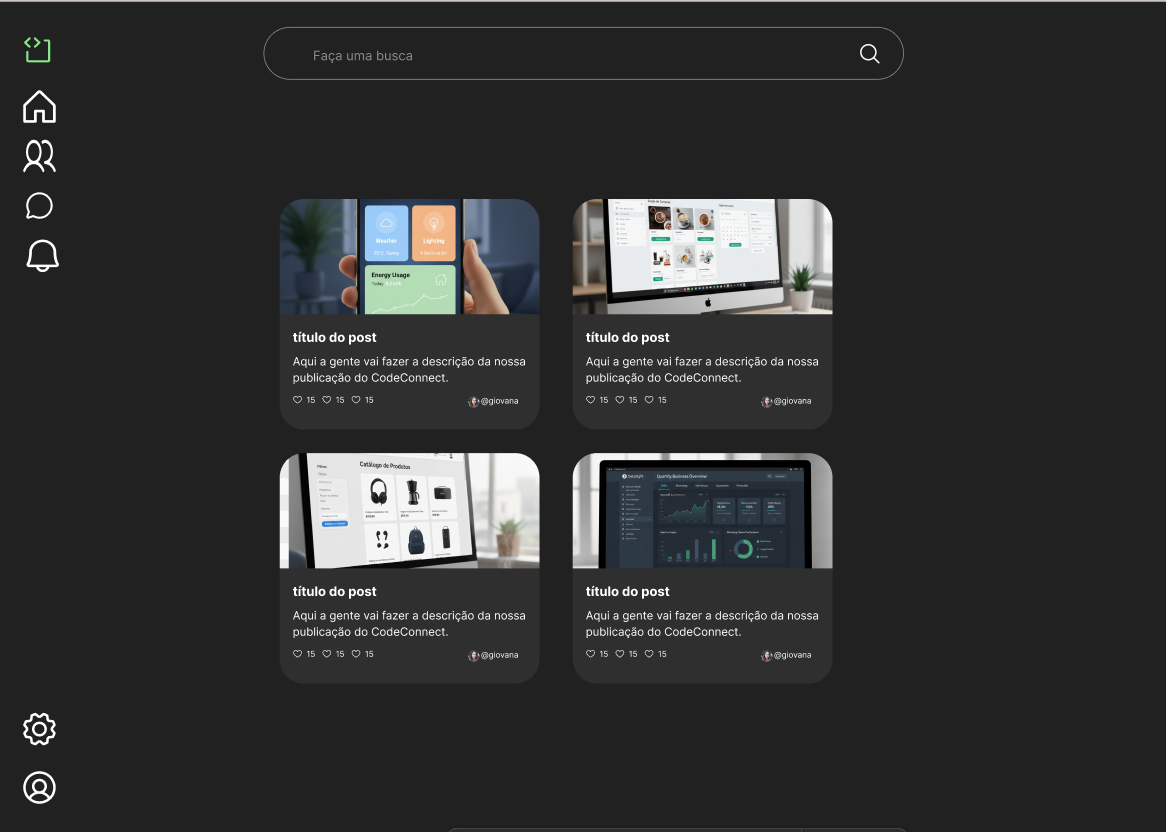Click giovana's avatar in smart home card
Viewport: 1166px width, 832px height.
pyautogui.click(x=474, y=402)
